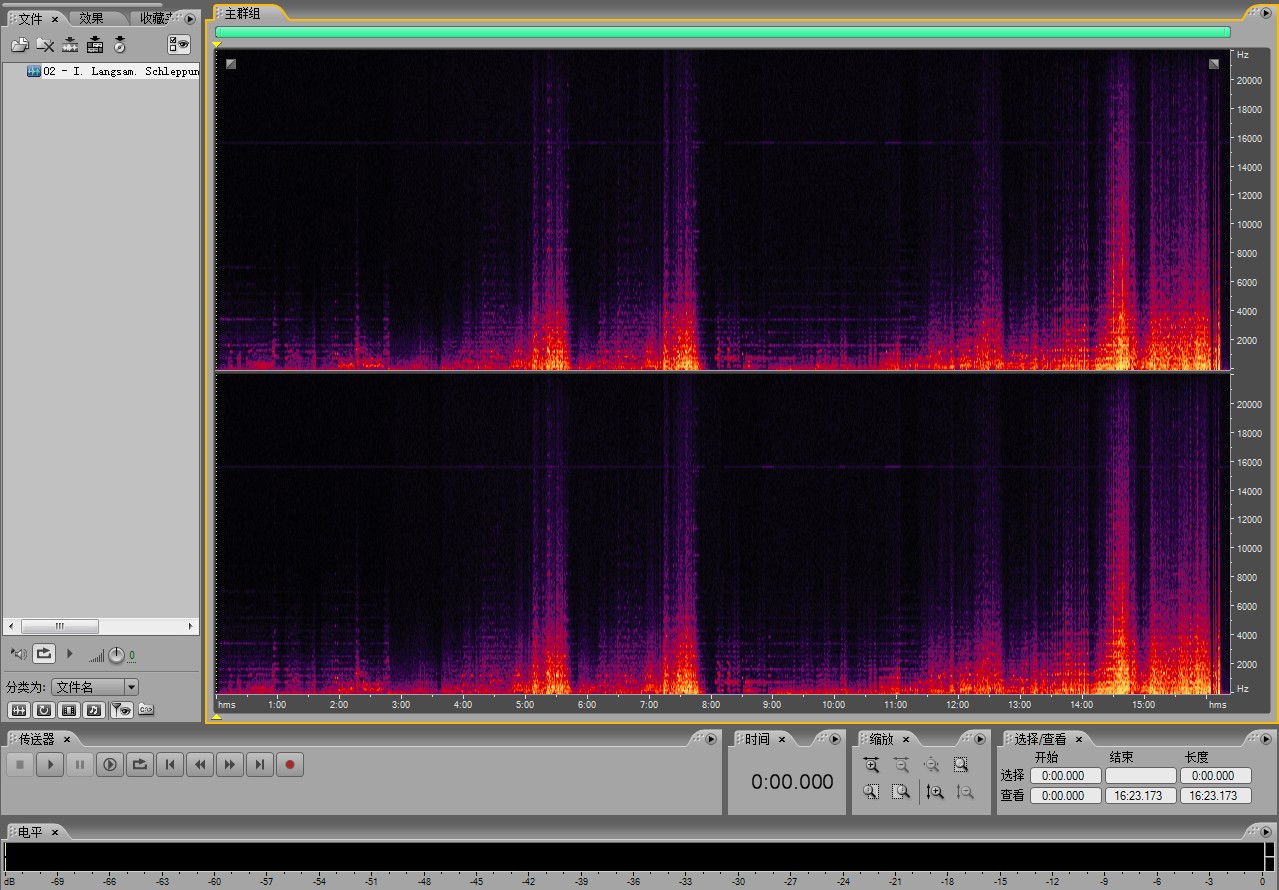
Task: Click the Fast Forward transport button
Action: coord(230,765)
